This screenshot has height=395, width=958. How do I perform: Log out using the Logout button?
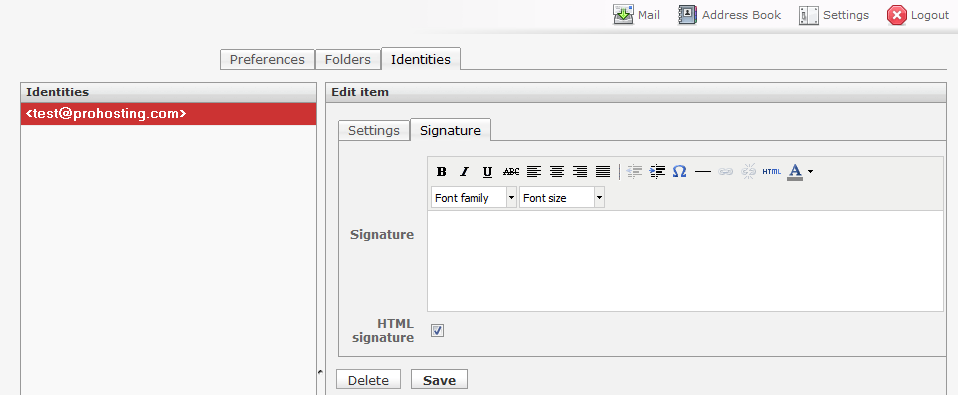coord(918,15)
